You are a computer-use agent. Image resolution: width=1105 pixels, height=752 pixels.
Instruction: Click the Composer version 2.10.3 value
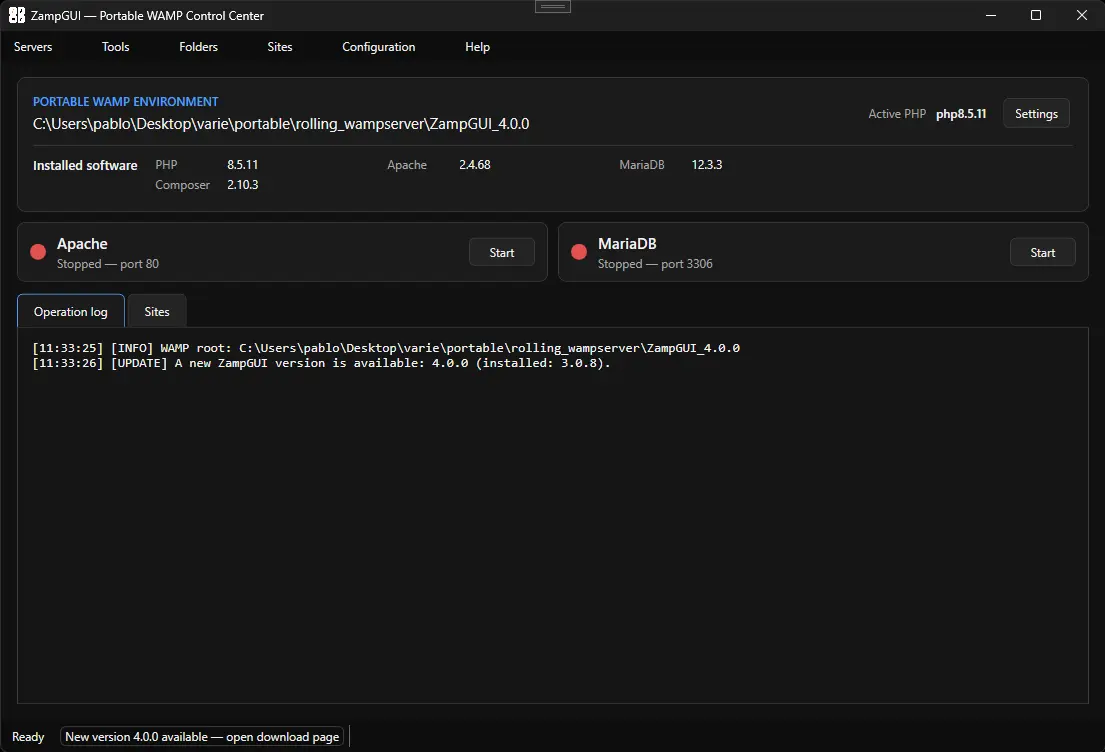[x=242, y=185]
